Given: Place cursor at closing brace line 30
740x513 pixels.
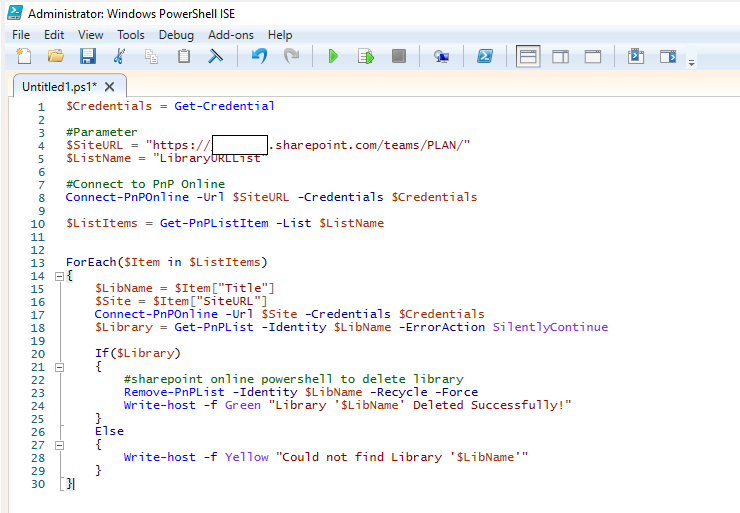Looking at the screenshot, I should point(69,483).
